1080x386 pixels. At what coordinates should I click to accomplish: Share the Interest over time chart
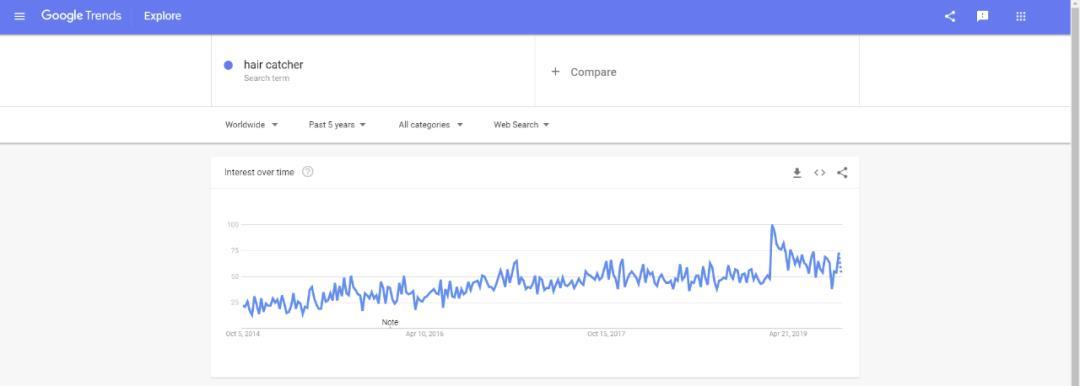click(842, 172)
